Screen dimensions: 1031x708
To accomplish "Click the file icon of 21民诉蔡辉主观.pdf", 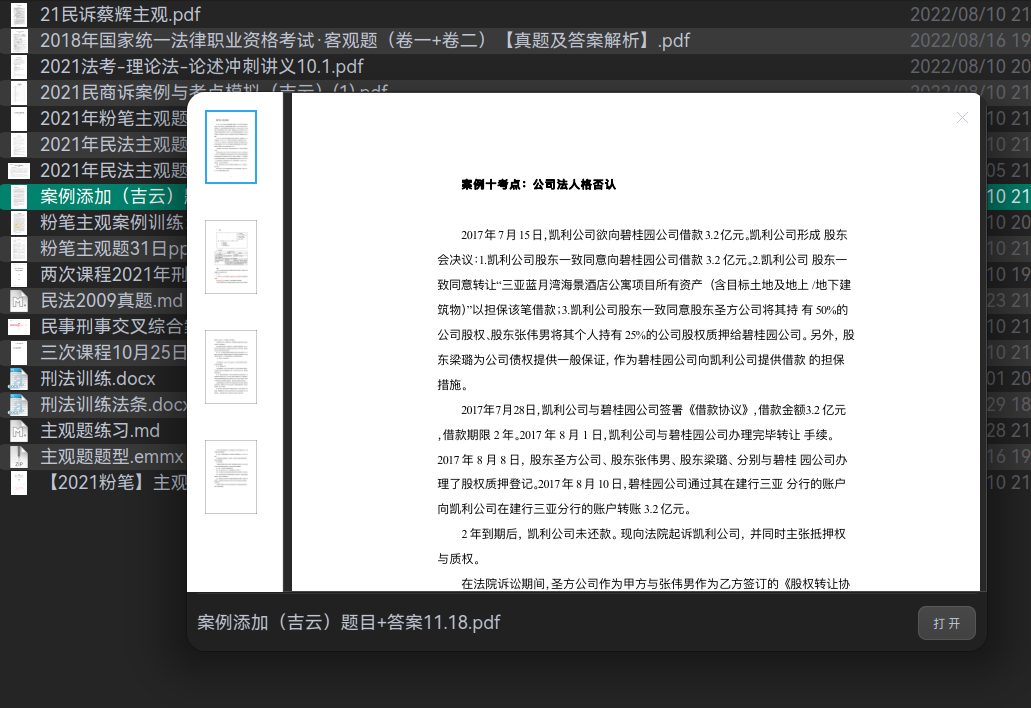I will (x=19, y=14).
